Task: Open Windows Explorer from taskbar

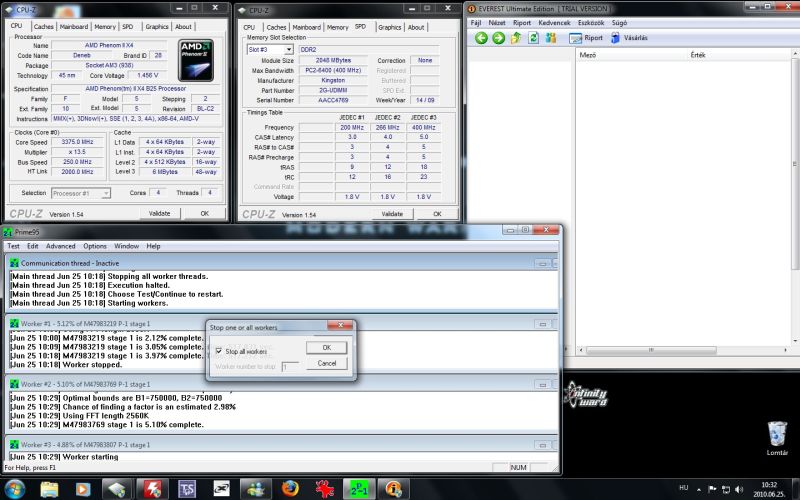Action: click(x=49, y=489)
